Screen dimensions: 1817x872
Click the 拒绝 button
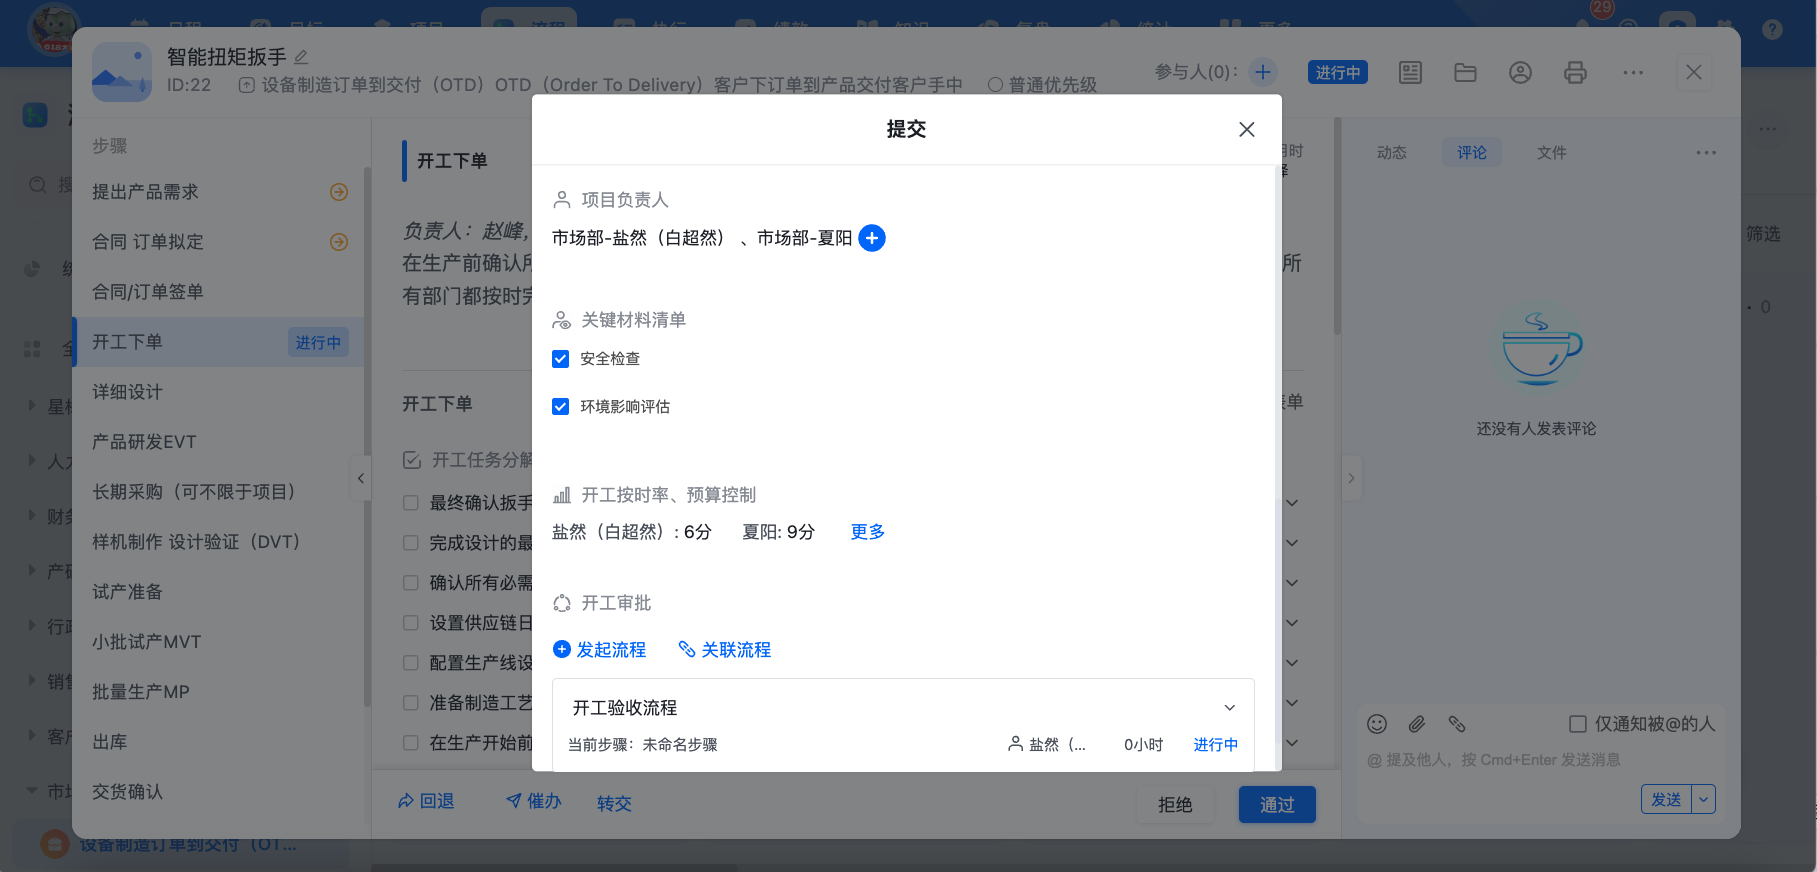click(x=1175, y=805)
